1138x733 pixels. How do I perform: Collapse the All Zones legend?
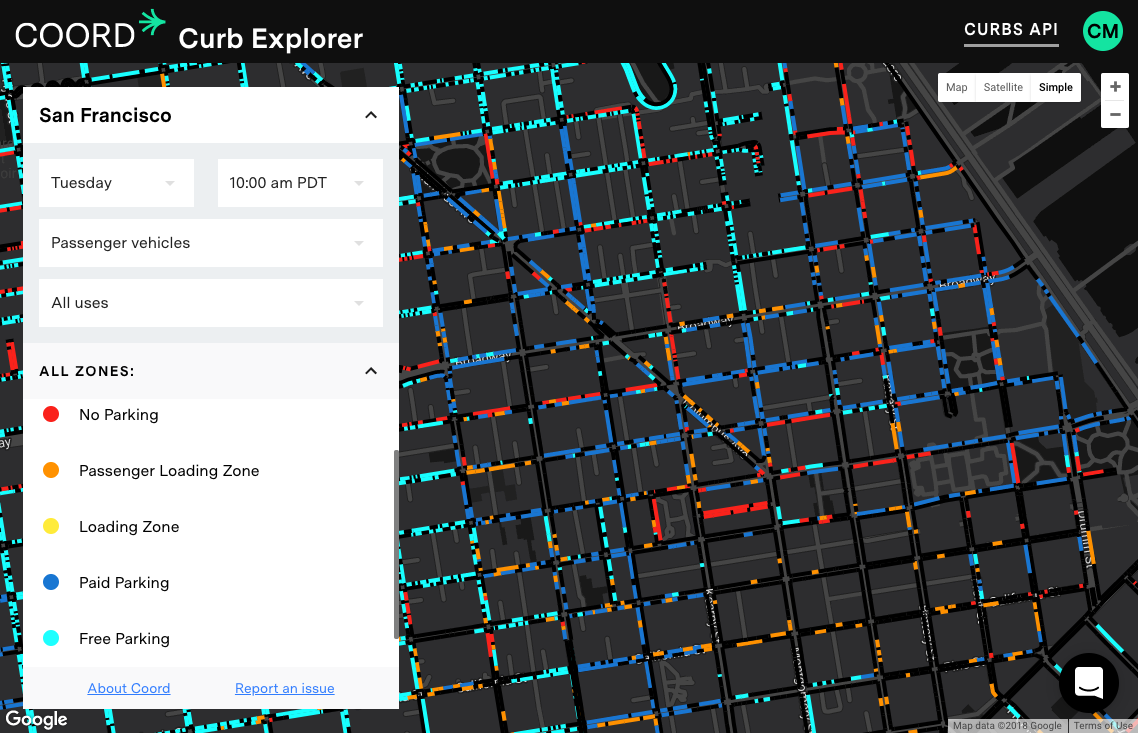371,371
